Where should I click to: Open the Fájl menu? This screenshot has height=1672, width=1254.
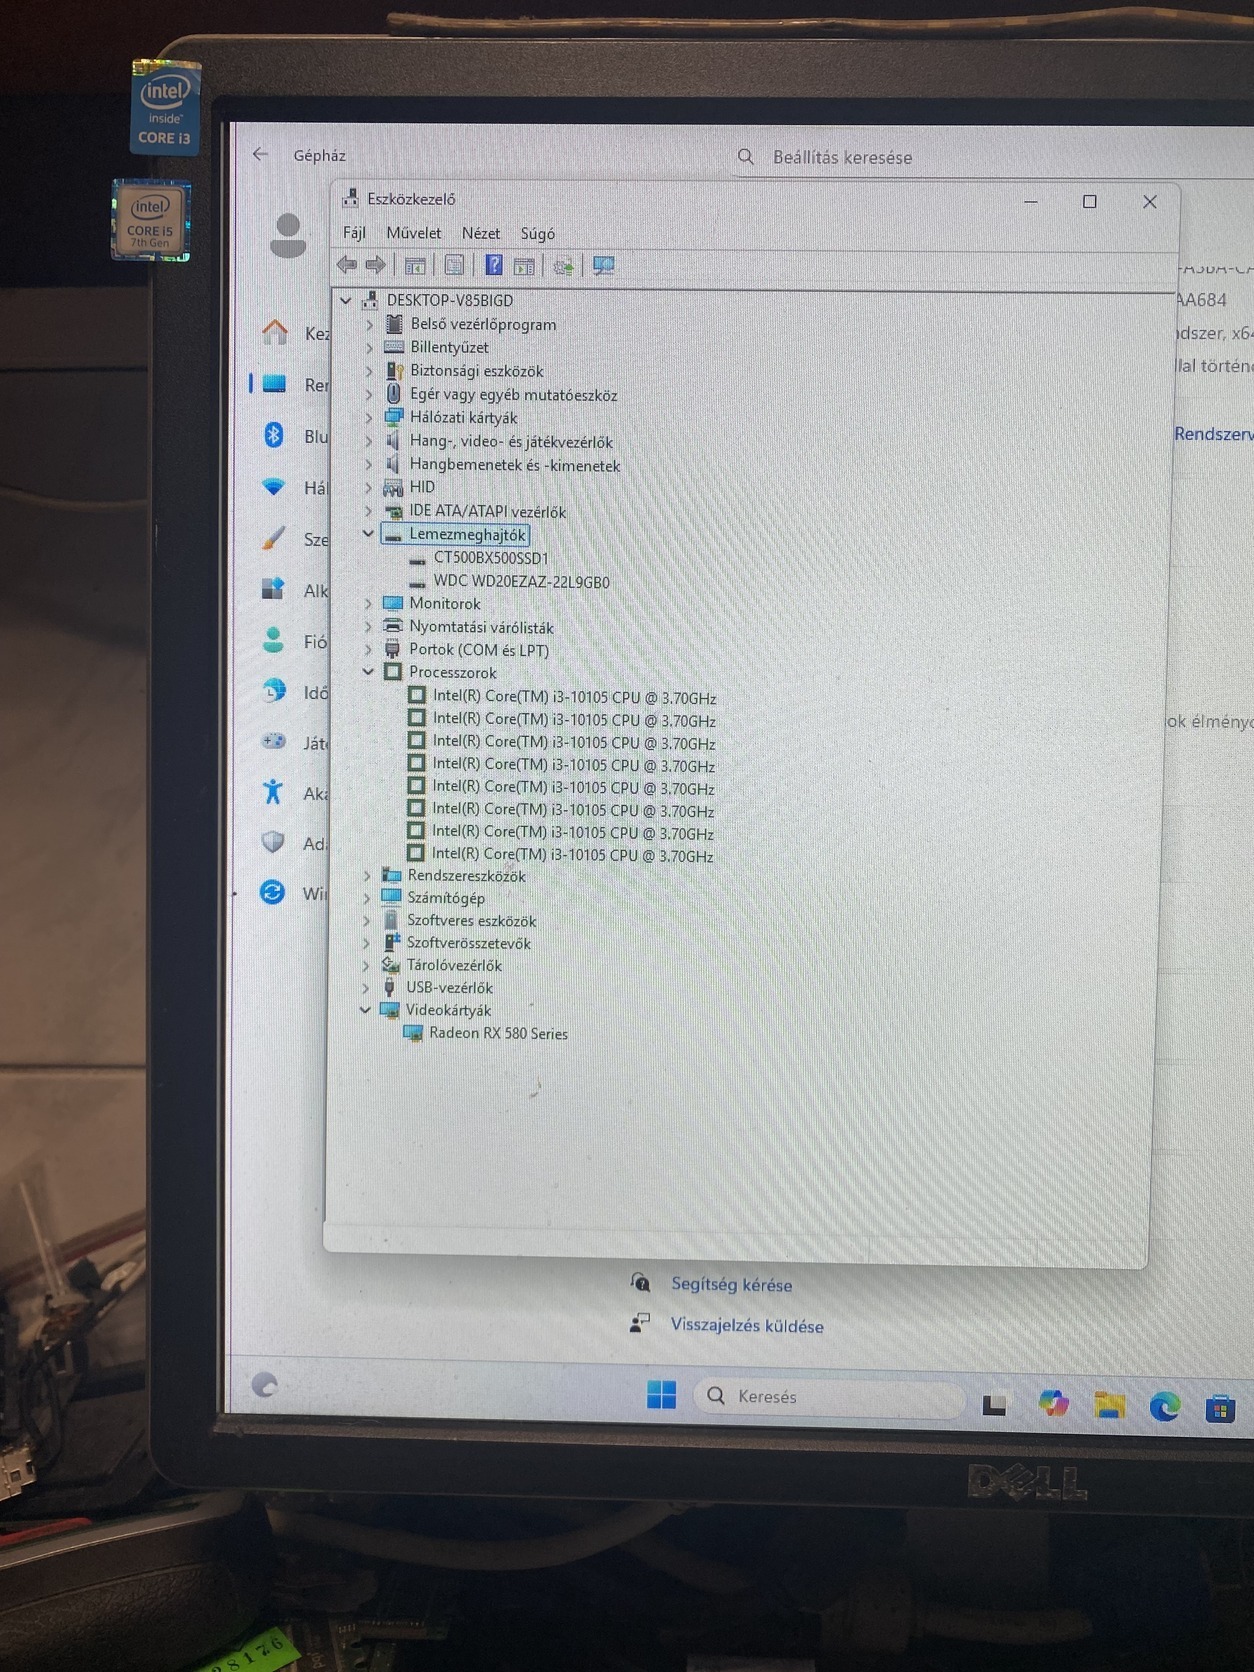click(354, 233)
